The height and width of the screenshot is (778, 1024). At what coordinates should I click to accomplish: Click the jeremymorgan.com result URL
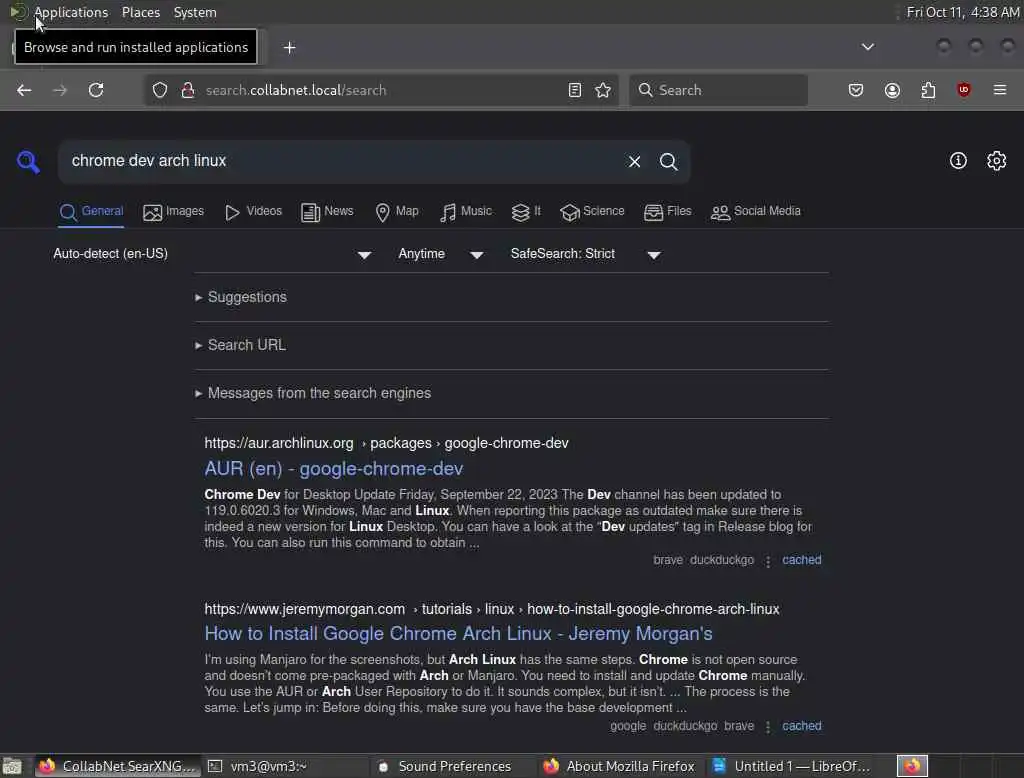(x=492, y=609)
